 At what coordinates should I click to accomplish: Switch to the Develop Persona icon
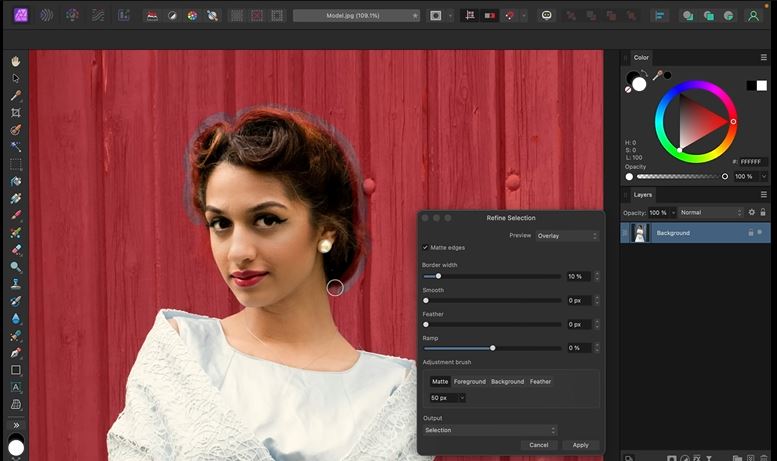pos(72,15)
